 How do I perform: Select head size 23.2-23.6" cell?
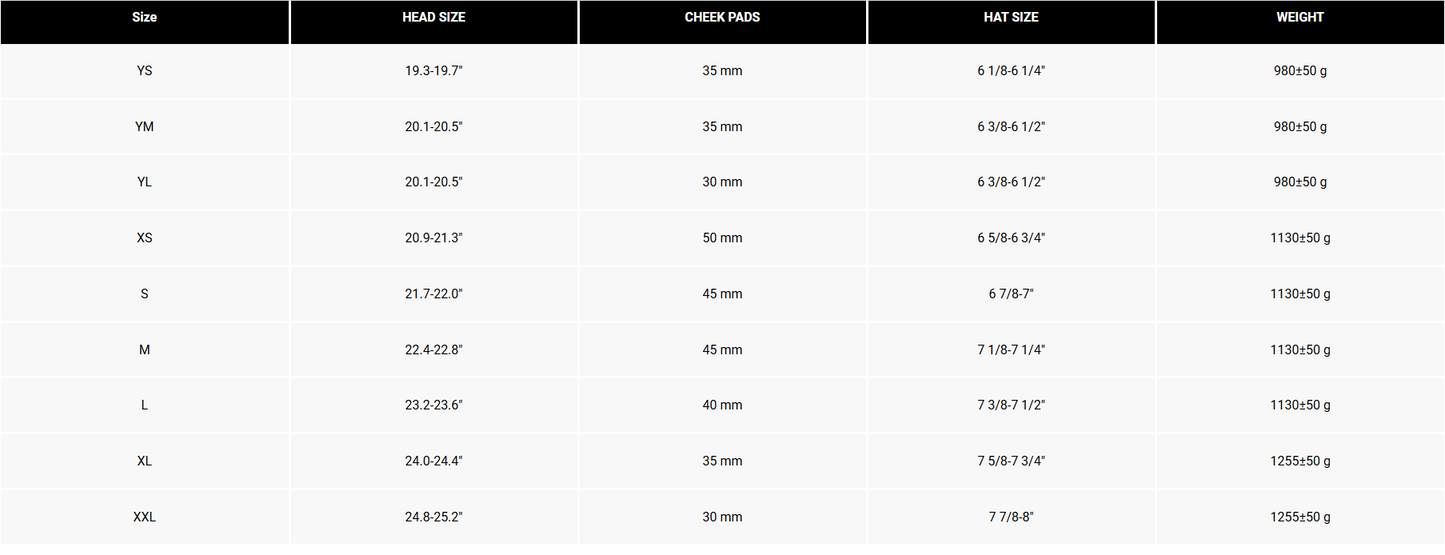pyautogui.click(x=433, y=405)
